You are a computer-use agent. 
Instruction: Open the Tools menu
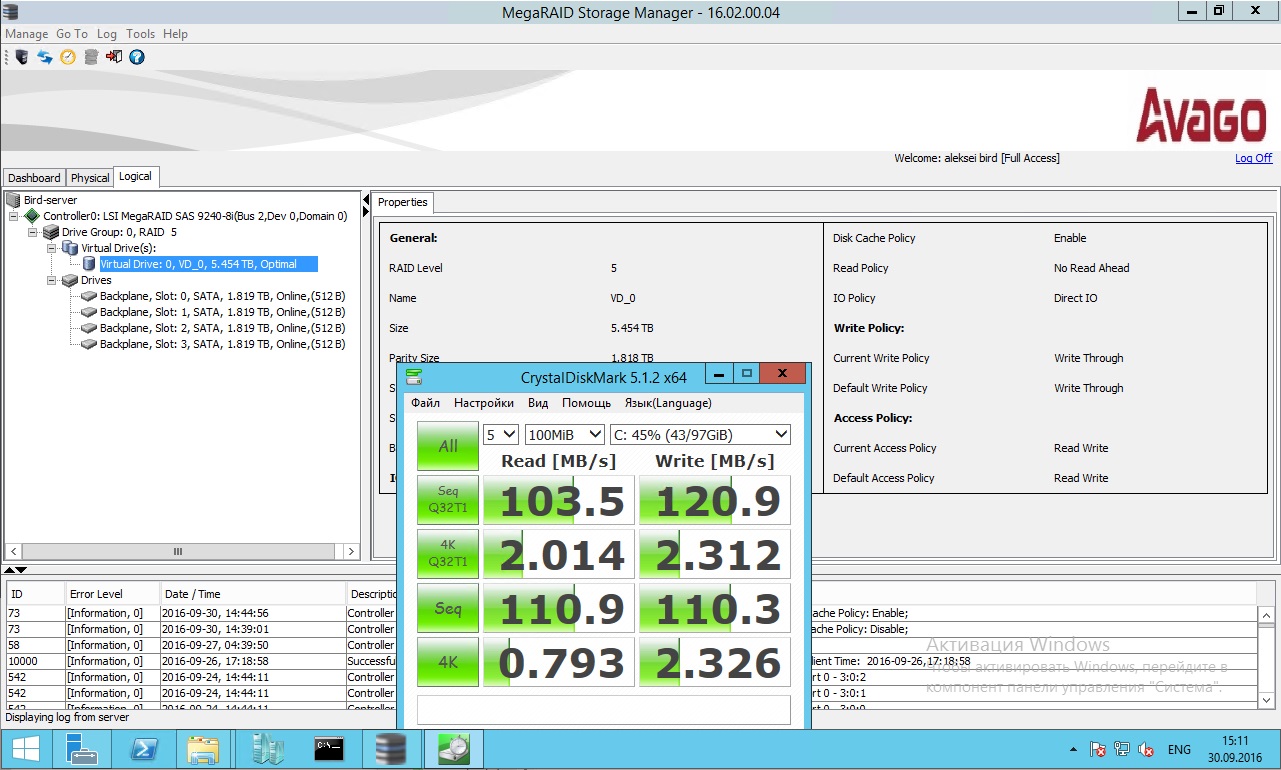(141, 33)
